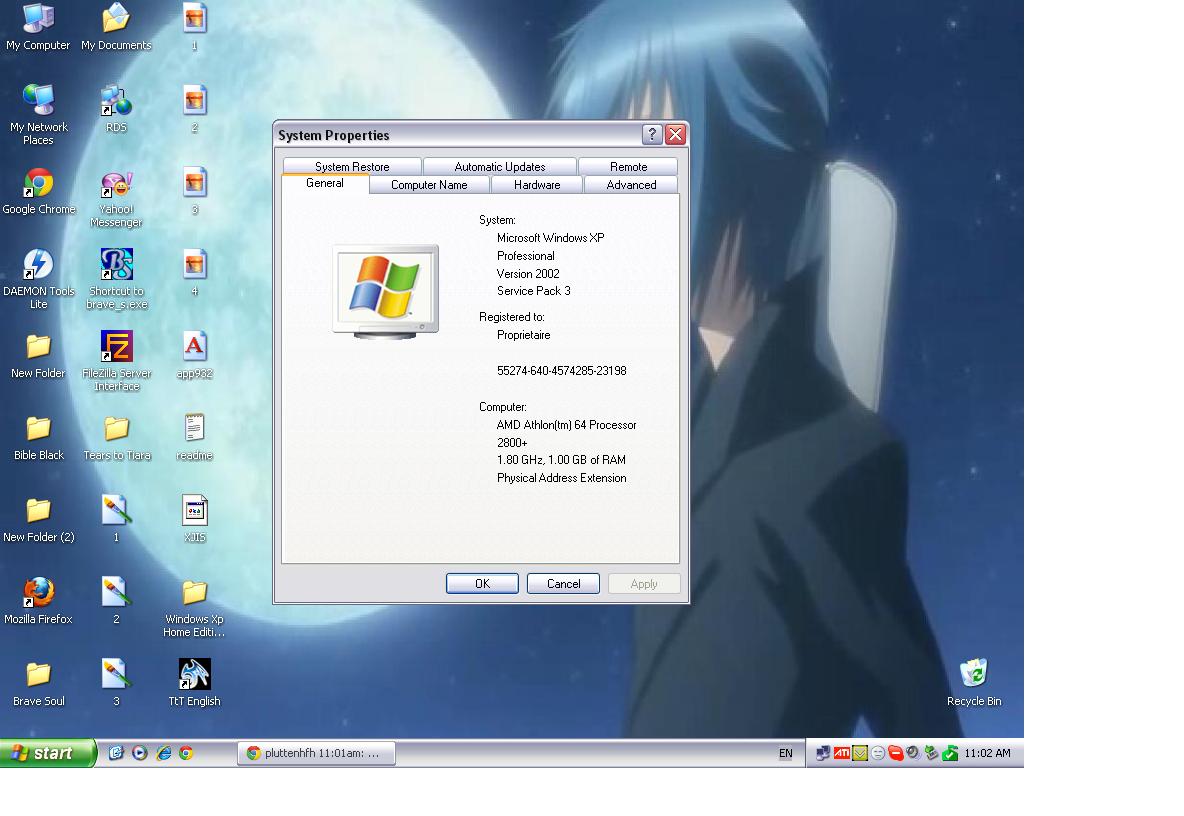Switch to the Hardware tab

click(537, 185)
